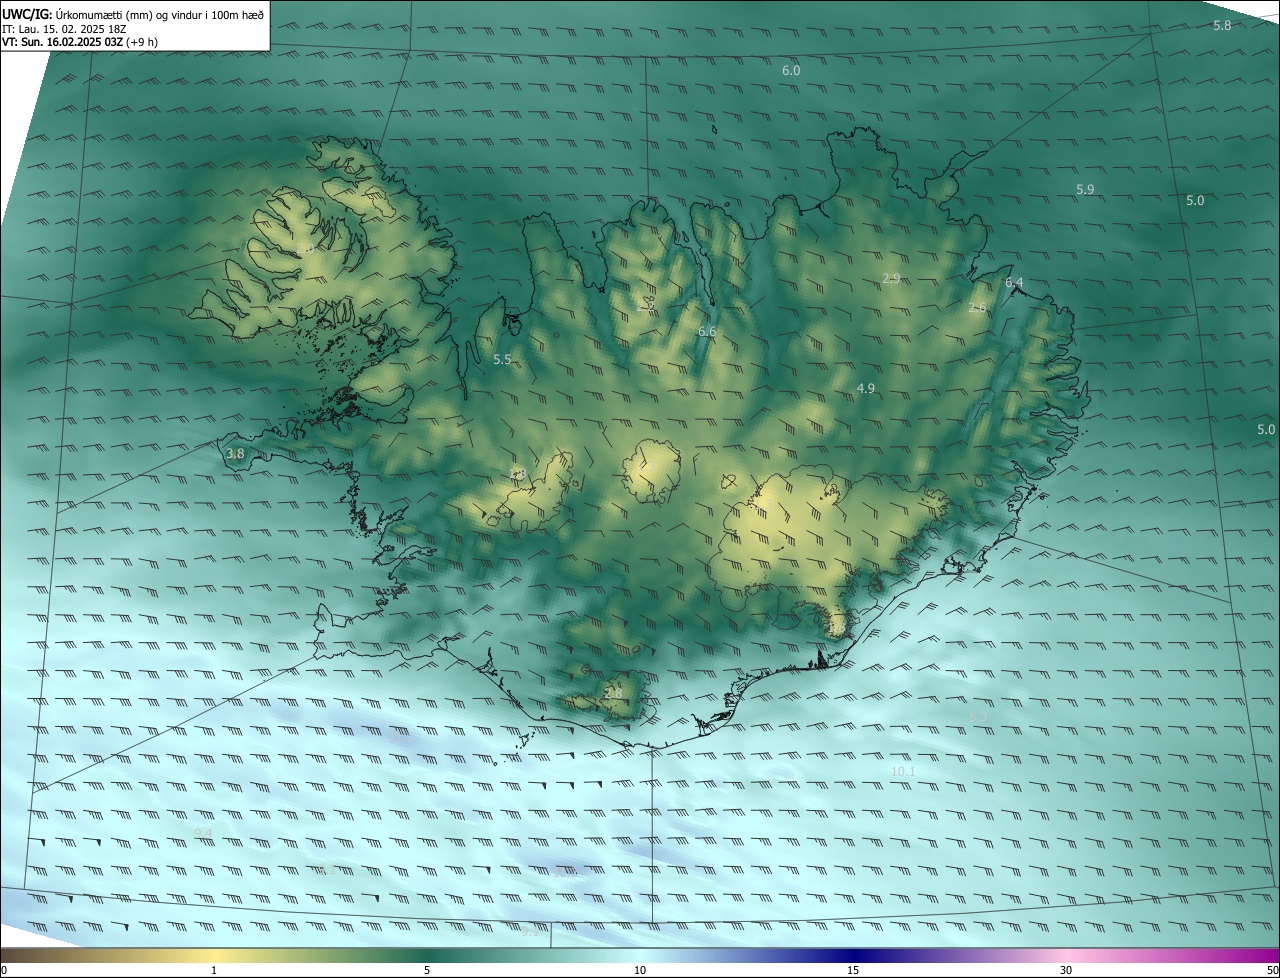1280x978 pixels.
Task: Click the 50 tick on the color scale
Action: pyautogui.click(x=1272, y=970)
